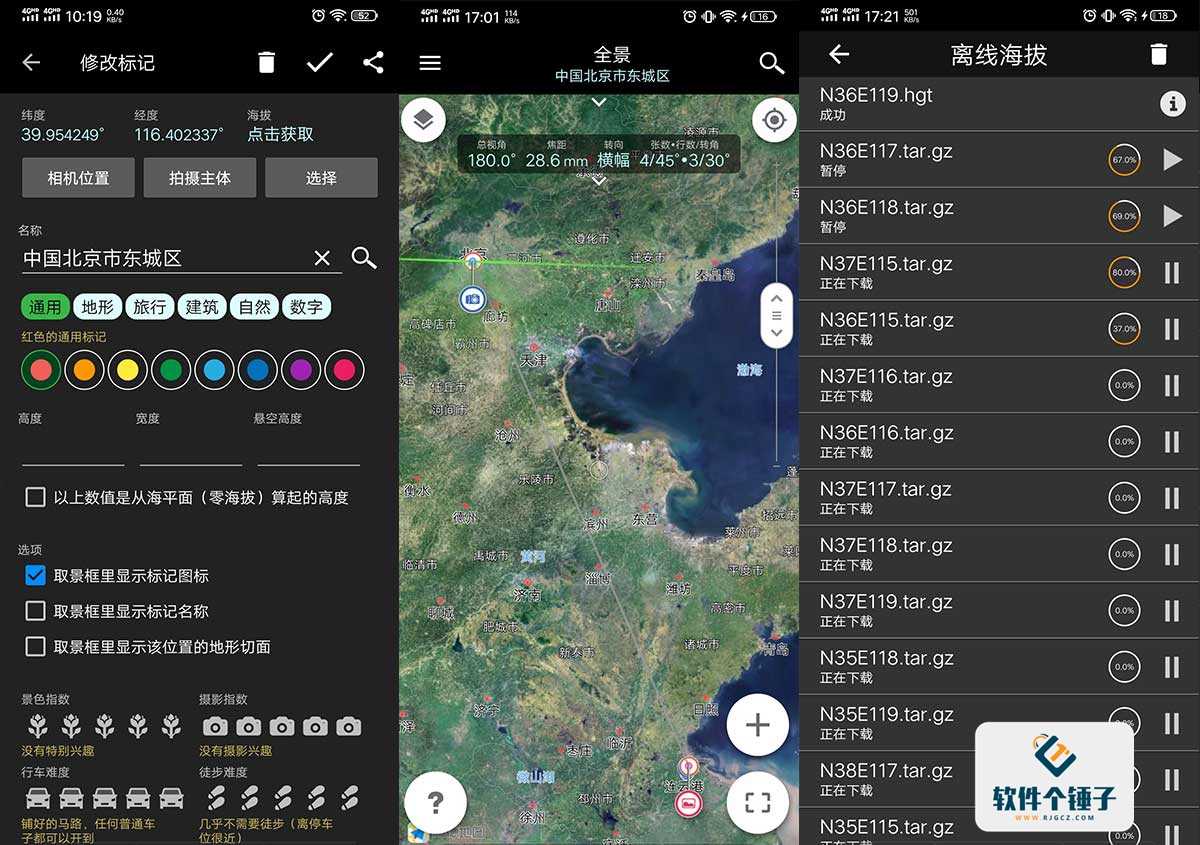1200x845 pixels.
Task: Tap the bottom chevron under the camera parameters bar
Action: pos(598,182)
